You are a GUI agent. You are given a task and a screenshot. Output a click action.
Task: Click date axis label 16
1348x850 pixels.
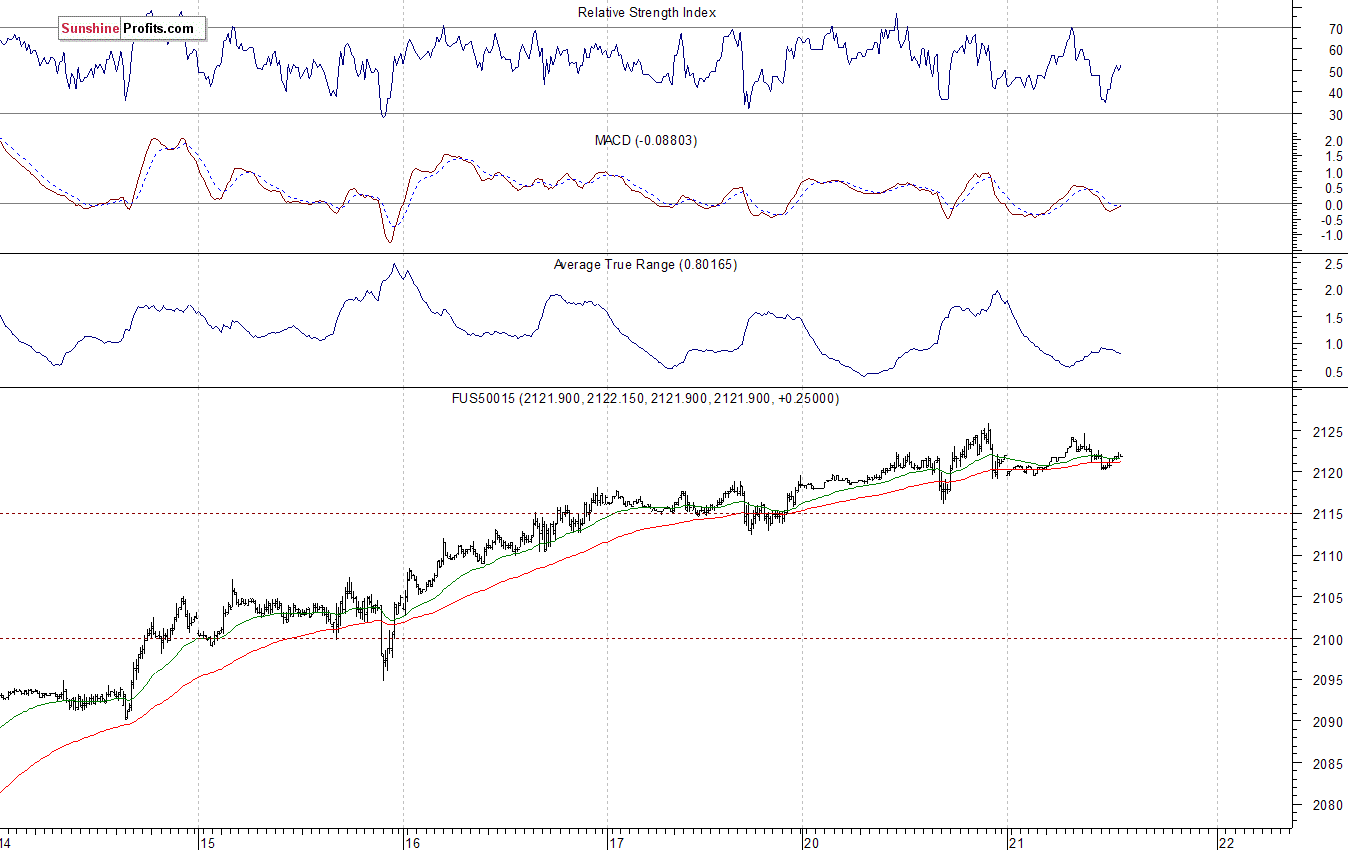point(412,842)
